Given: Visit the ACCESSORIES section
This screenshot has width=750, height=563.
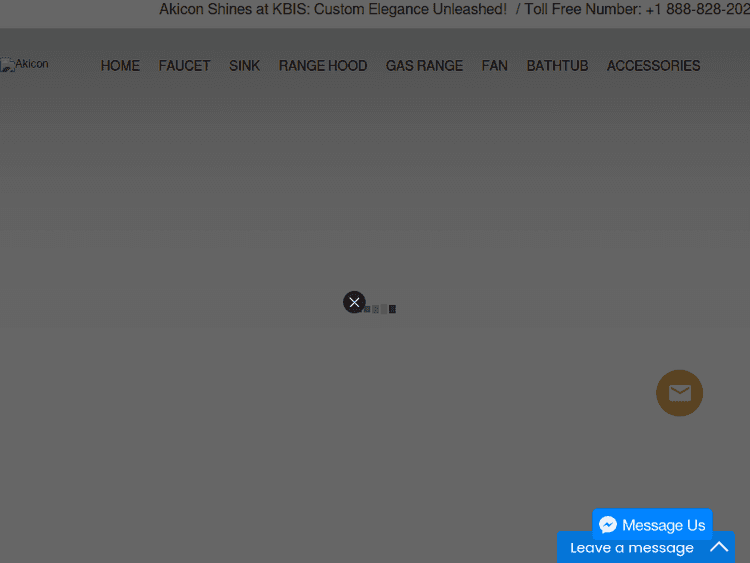Looking at the screenshot, I should pyautogui.click(x=653, y=66).
